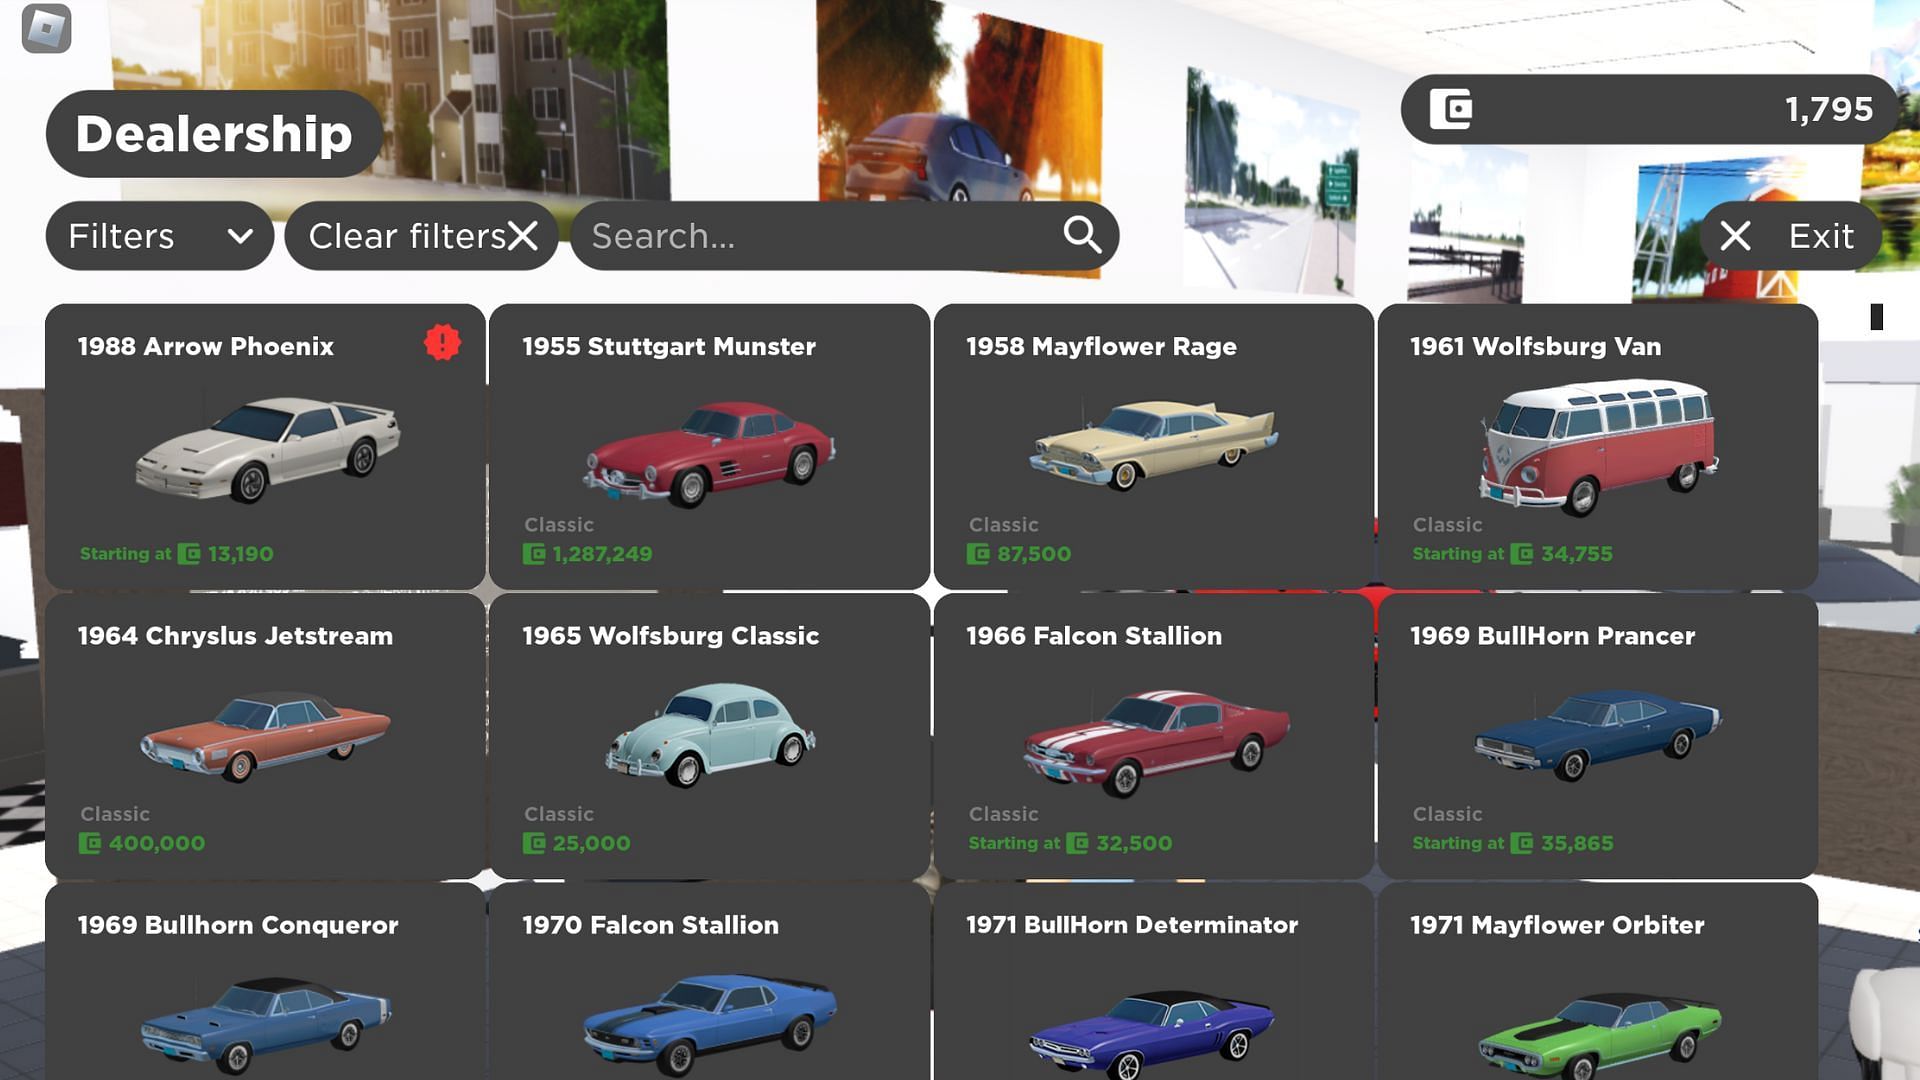Click the 1,287,249 price text

coord(602,554)
